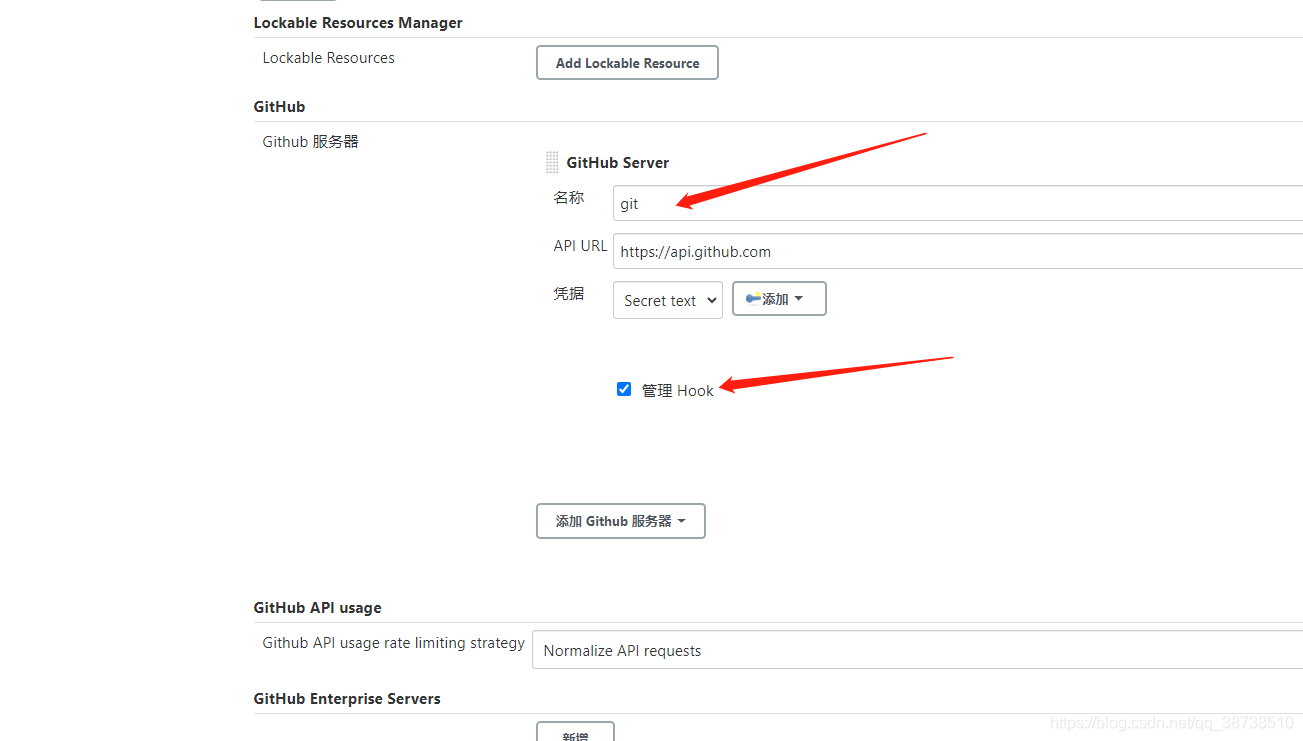Viewport: 1303px width, 741px height.
Task: Click the Github 服务器 label
Action: pyautogui.click(x=310, y=142)
